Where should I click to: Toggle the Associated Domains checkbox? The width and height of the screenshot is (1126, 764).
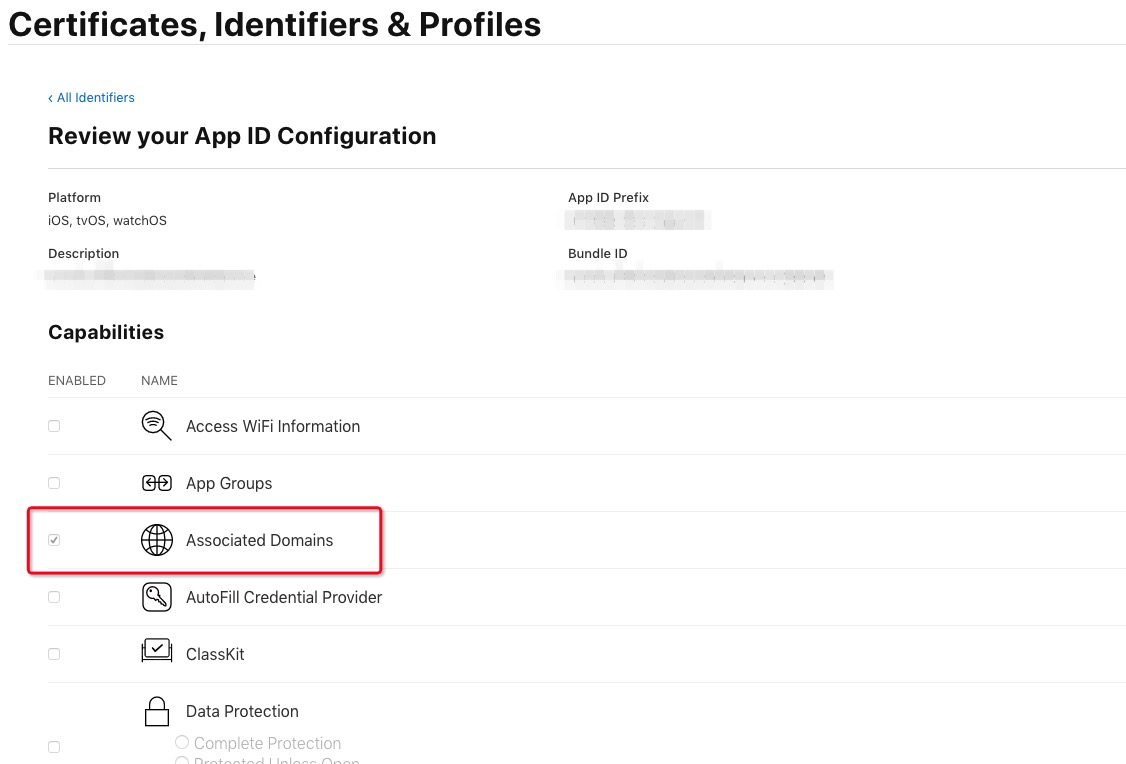pyautogui.click(x=54, y=540)
